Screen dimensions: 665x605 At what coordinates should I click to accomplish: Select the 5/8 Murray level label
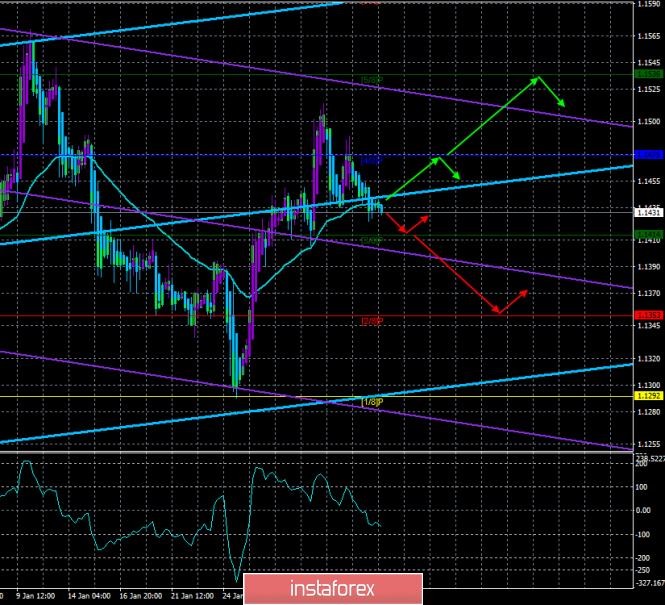[371, 80]
